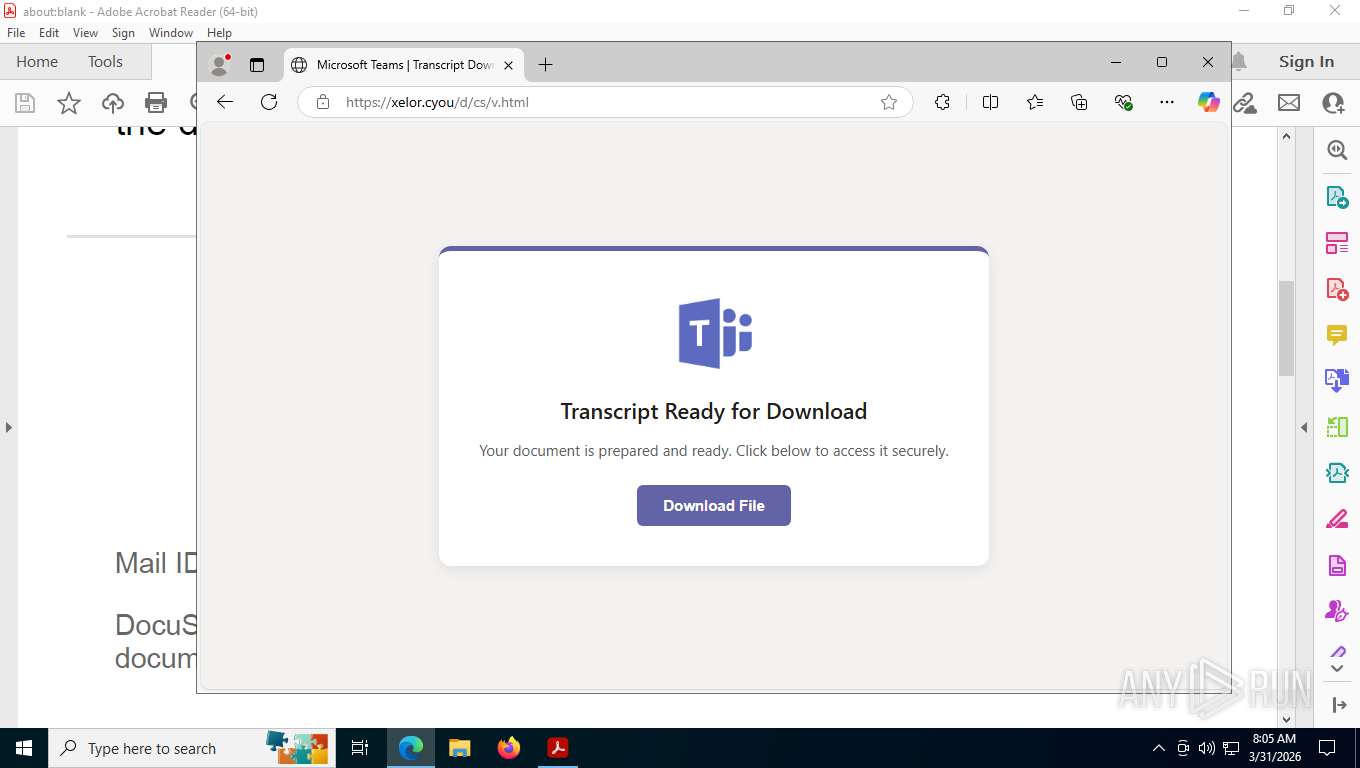
Task: Select the Microsoft Teams Transcript tab
Action: pos(403,65)
